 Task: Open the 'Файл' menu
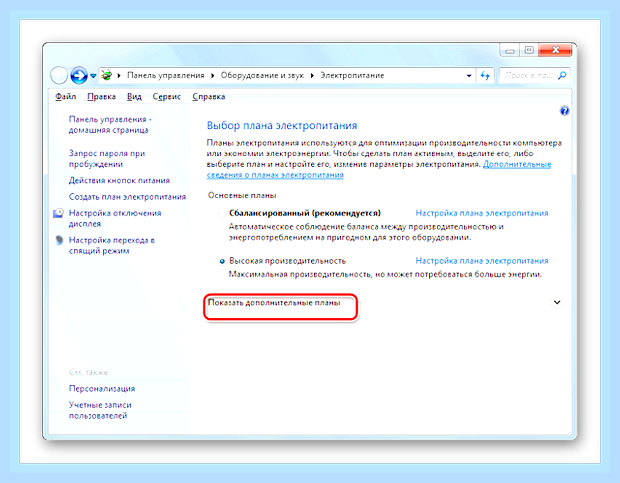click(x=66, y=96)
